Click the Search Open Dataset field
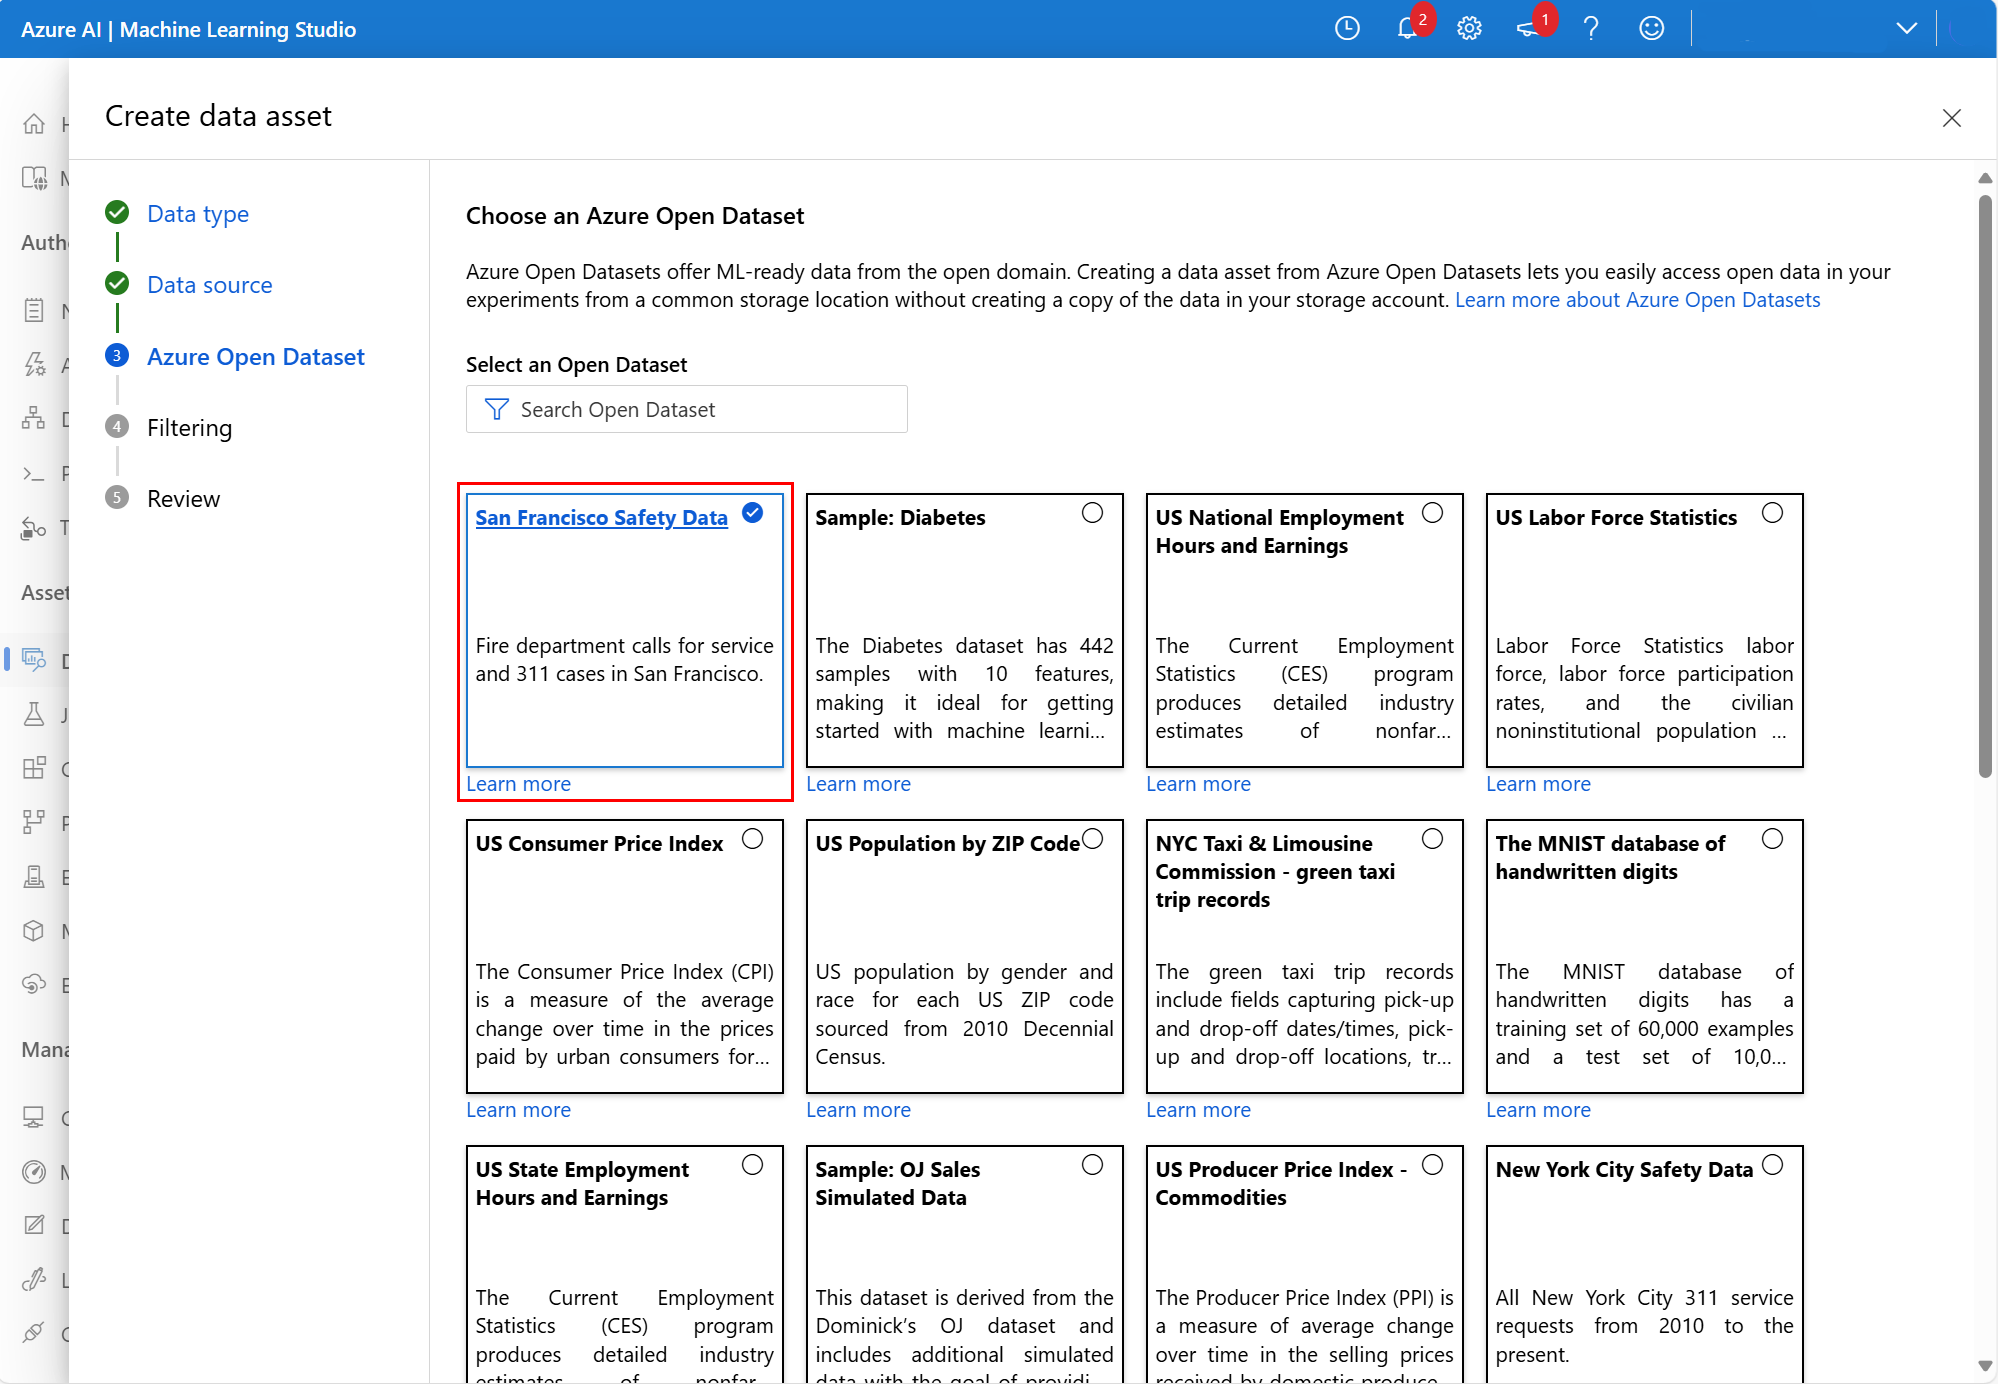The height and width of the screenshot is (1384, 1998). [700, 410]
